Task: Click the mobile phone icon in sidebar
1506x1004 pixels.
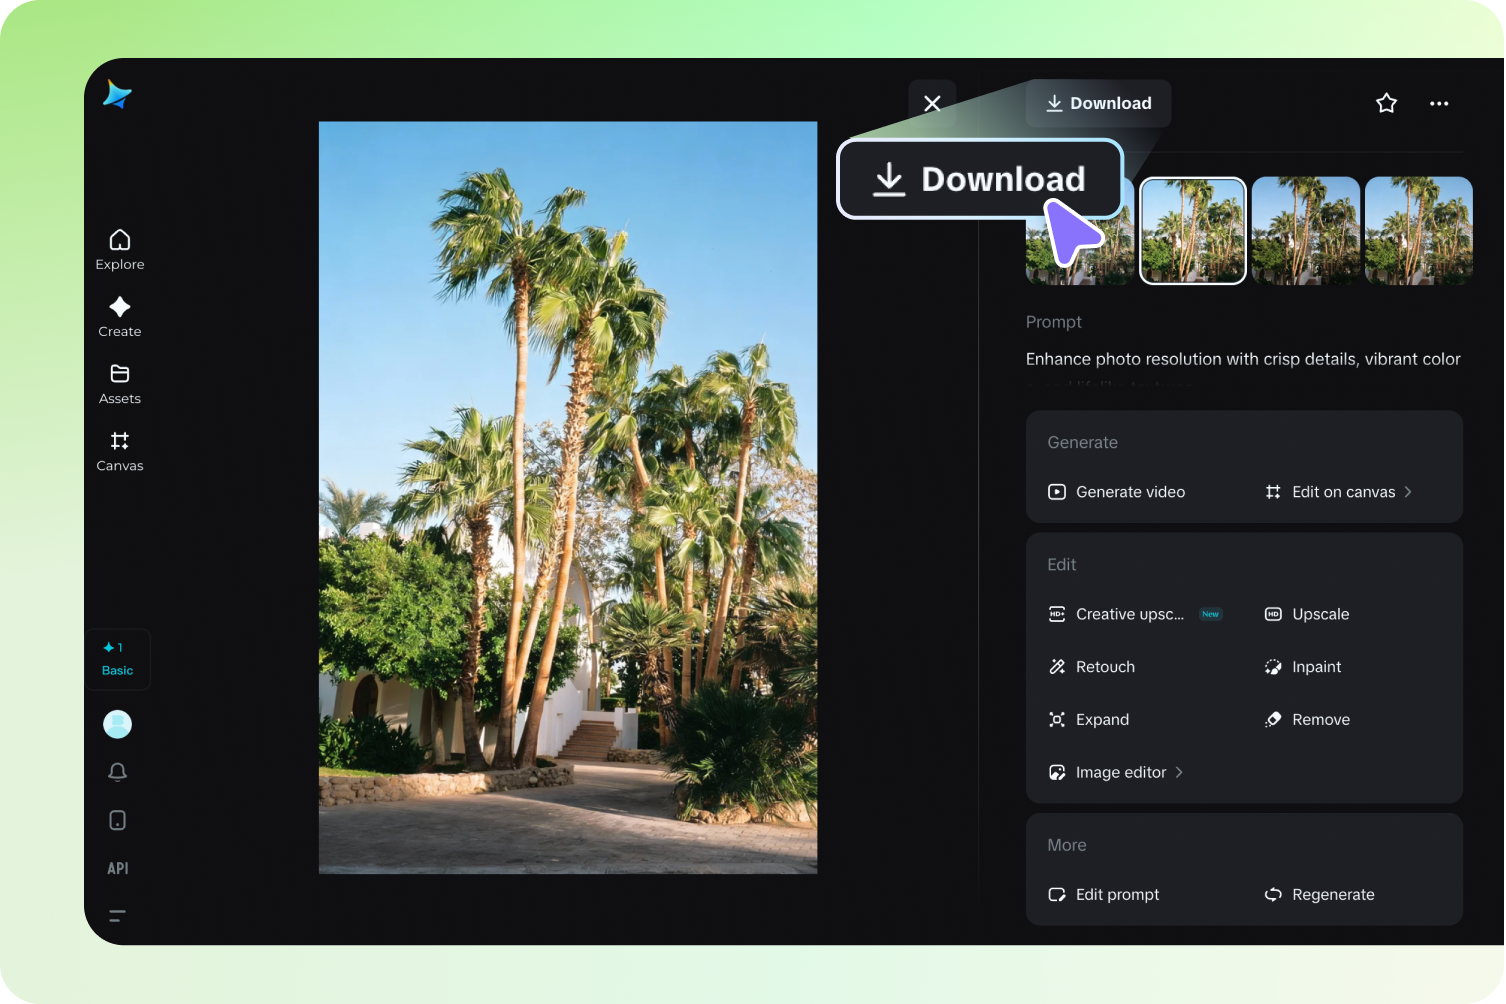Action: [118, 820]
